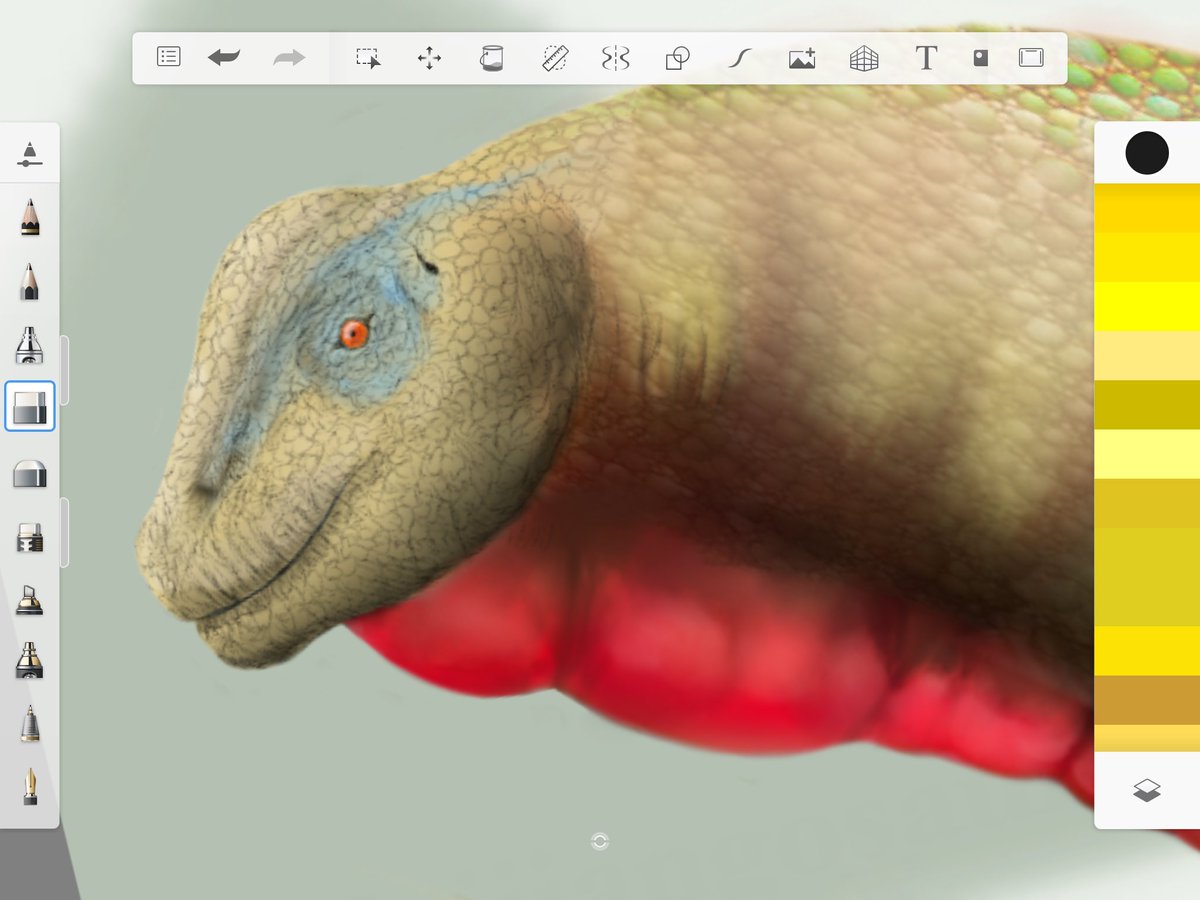
Task: Select the ballpoint pen brush
Action: [x=30, y=723]
